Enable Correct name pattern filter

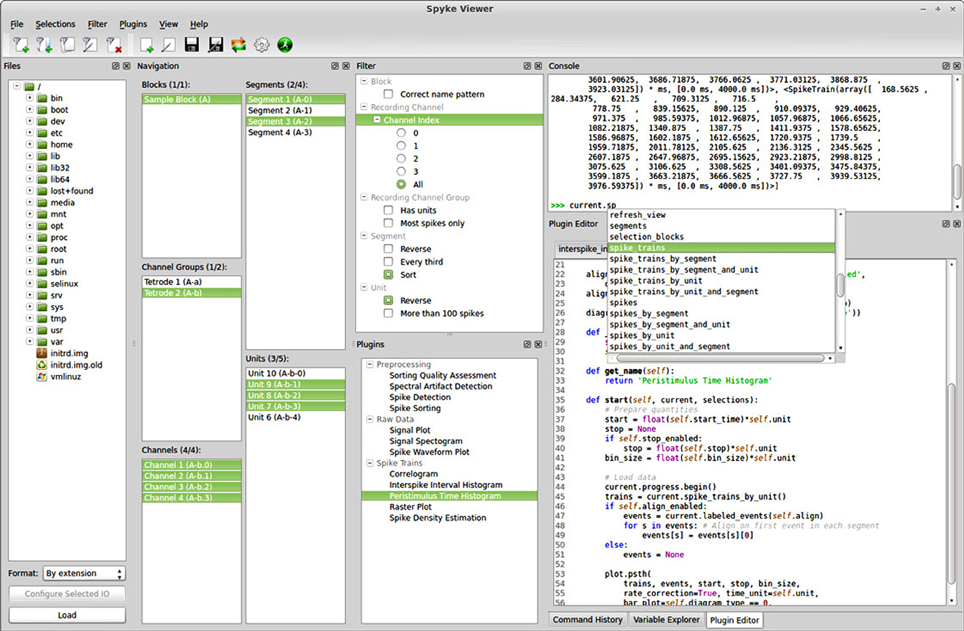point(389,94)
